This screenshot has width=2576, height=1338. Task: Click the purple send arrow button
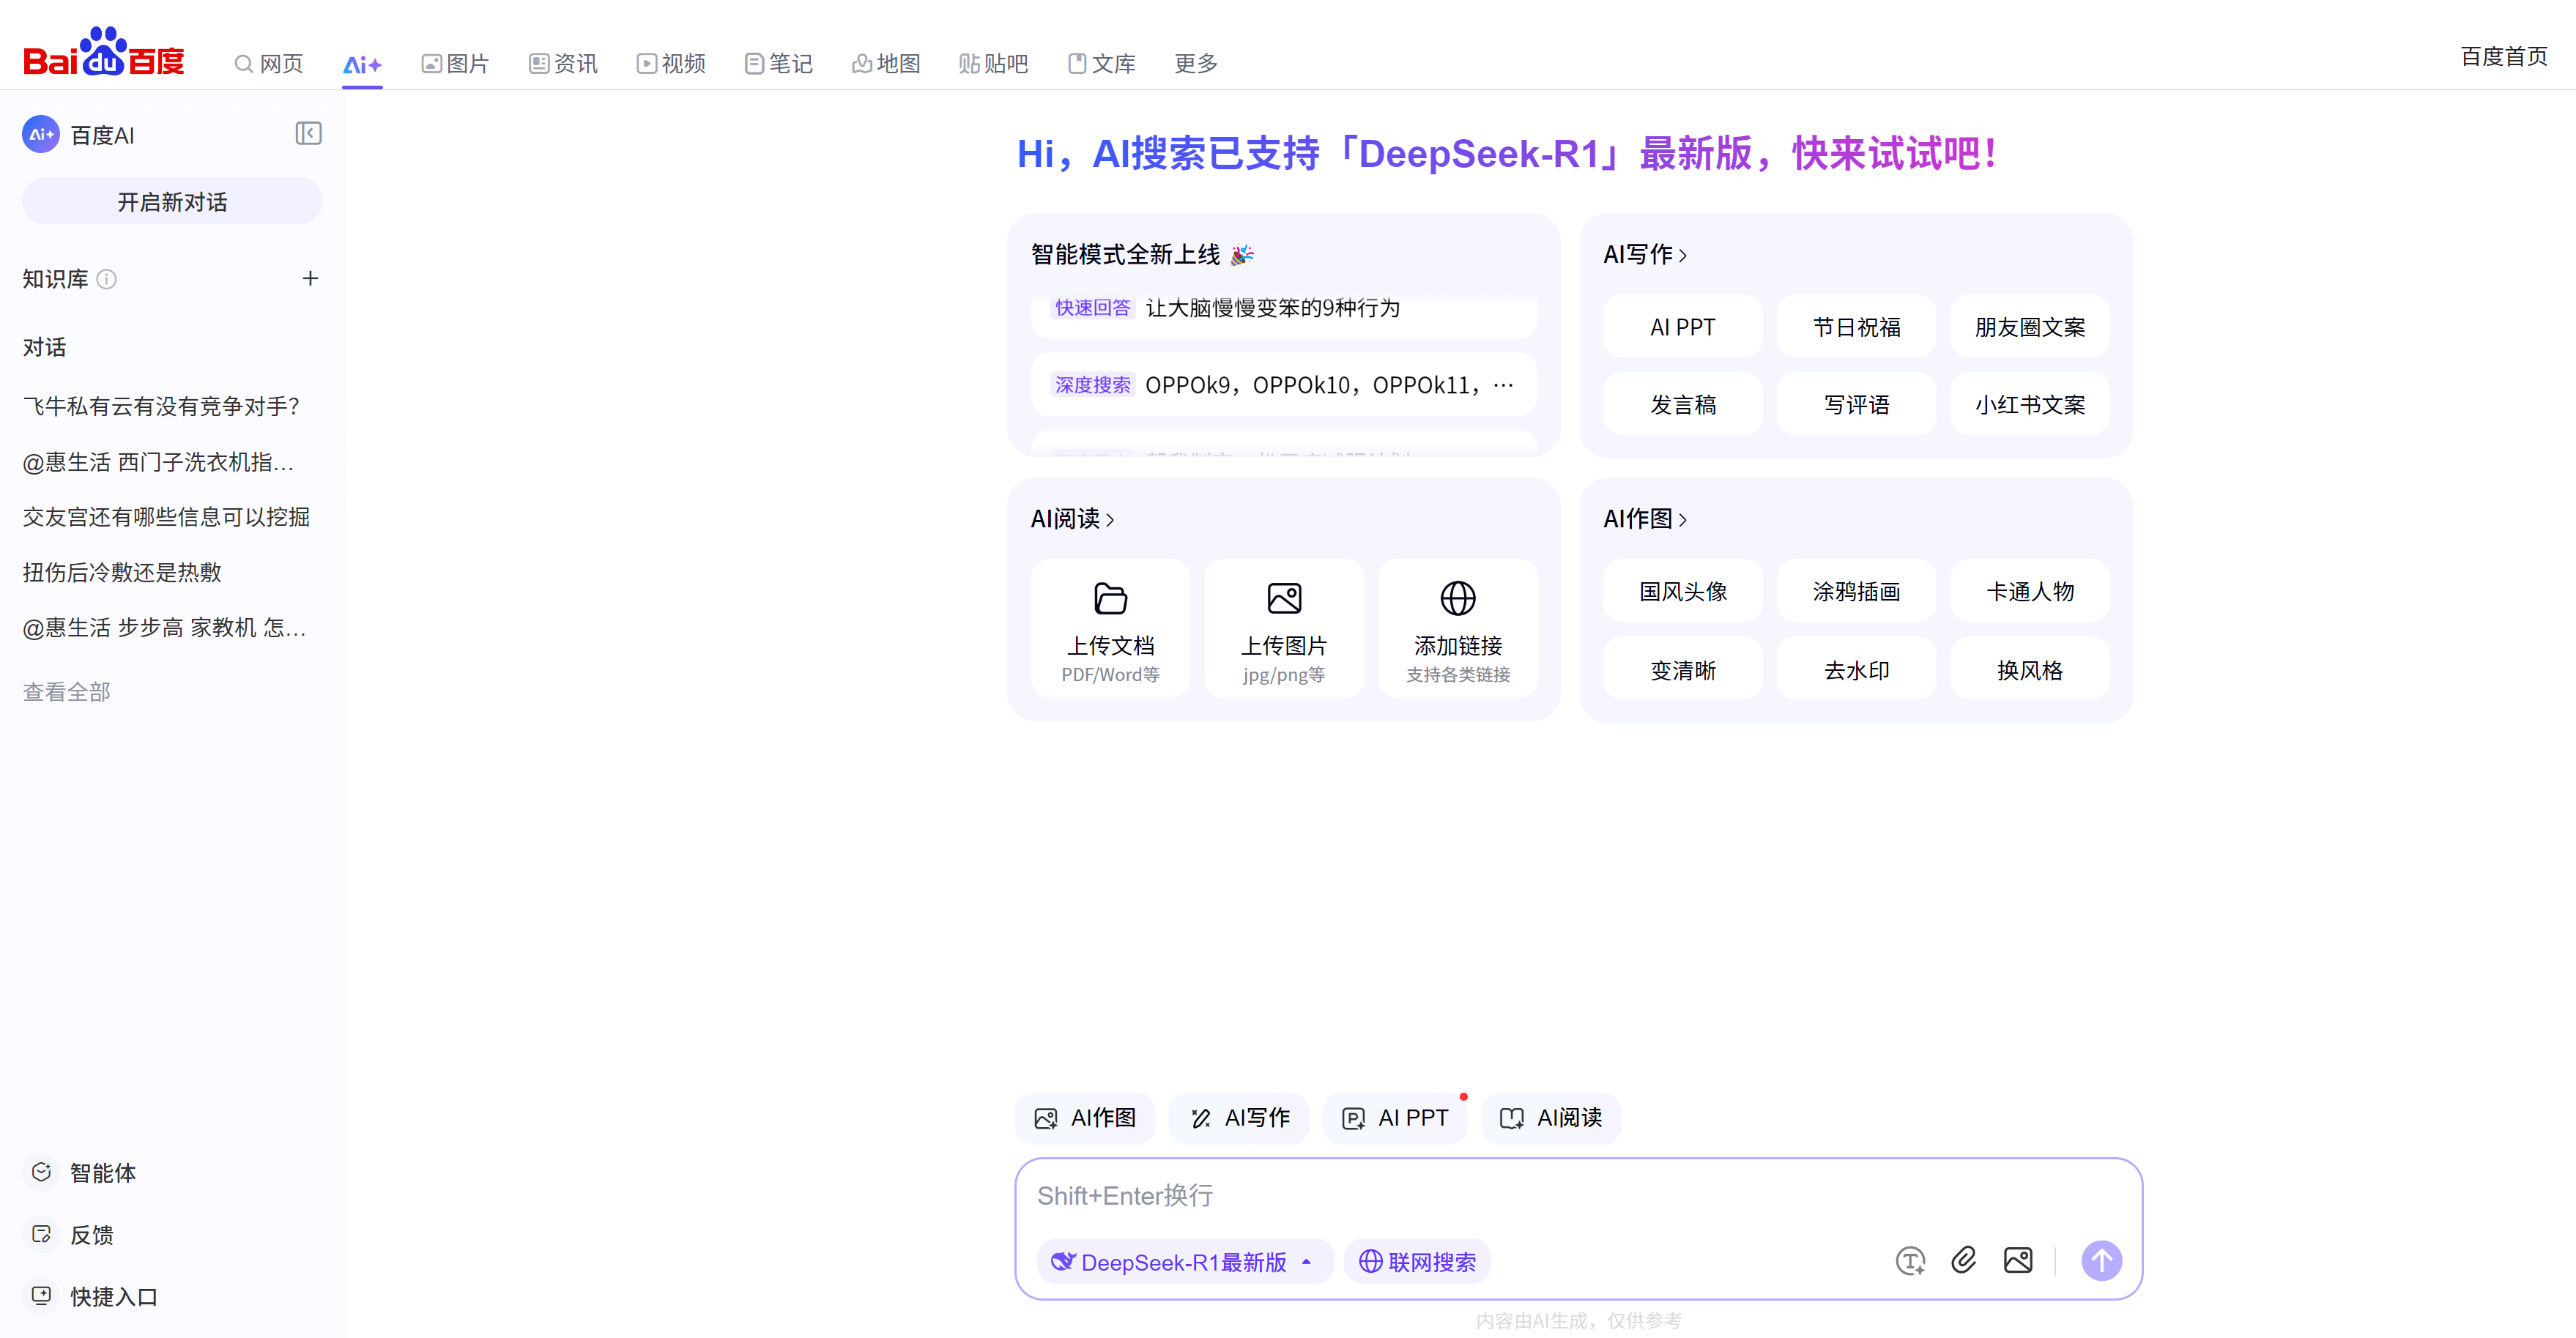2101,1260
